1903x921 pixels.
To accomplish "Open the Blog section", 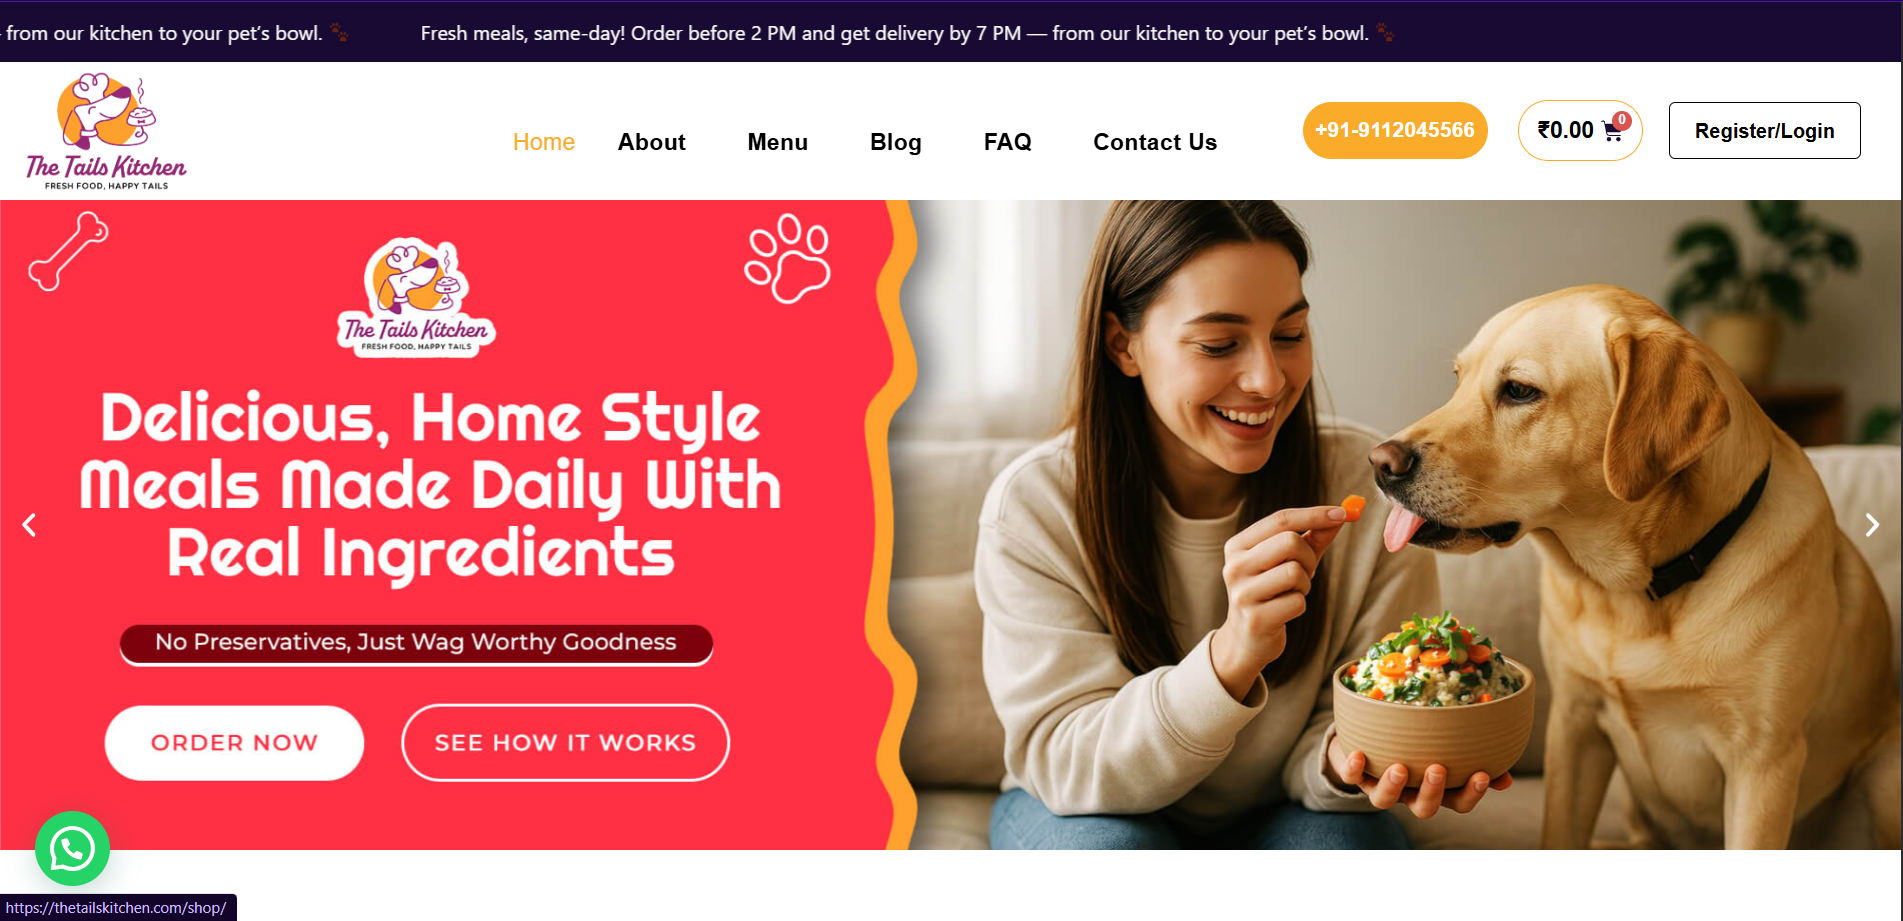I will pyautogui.click(x=896, y=142).
